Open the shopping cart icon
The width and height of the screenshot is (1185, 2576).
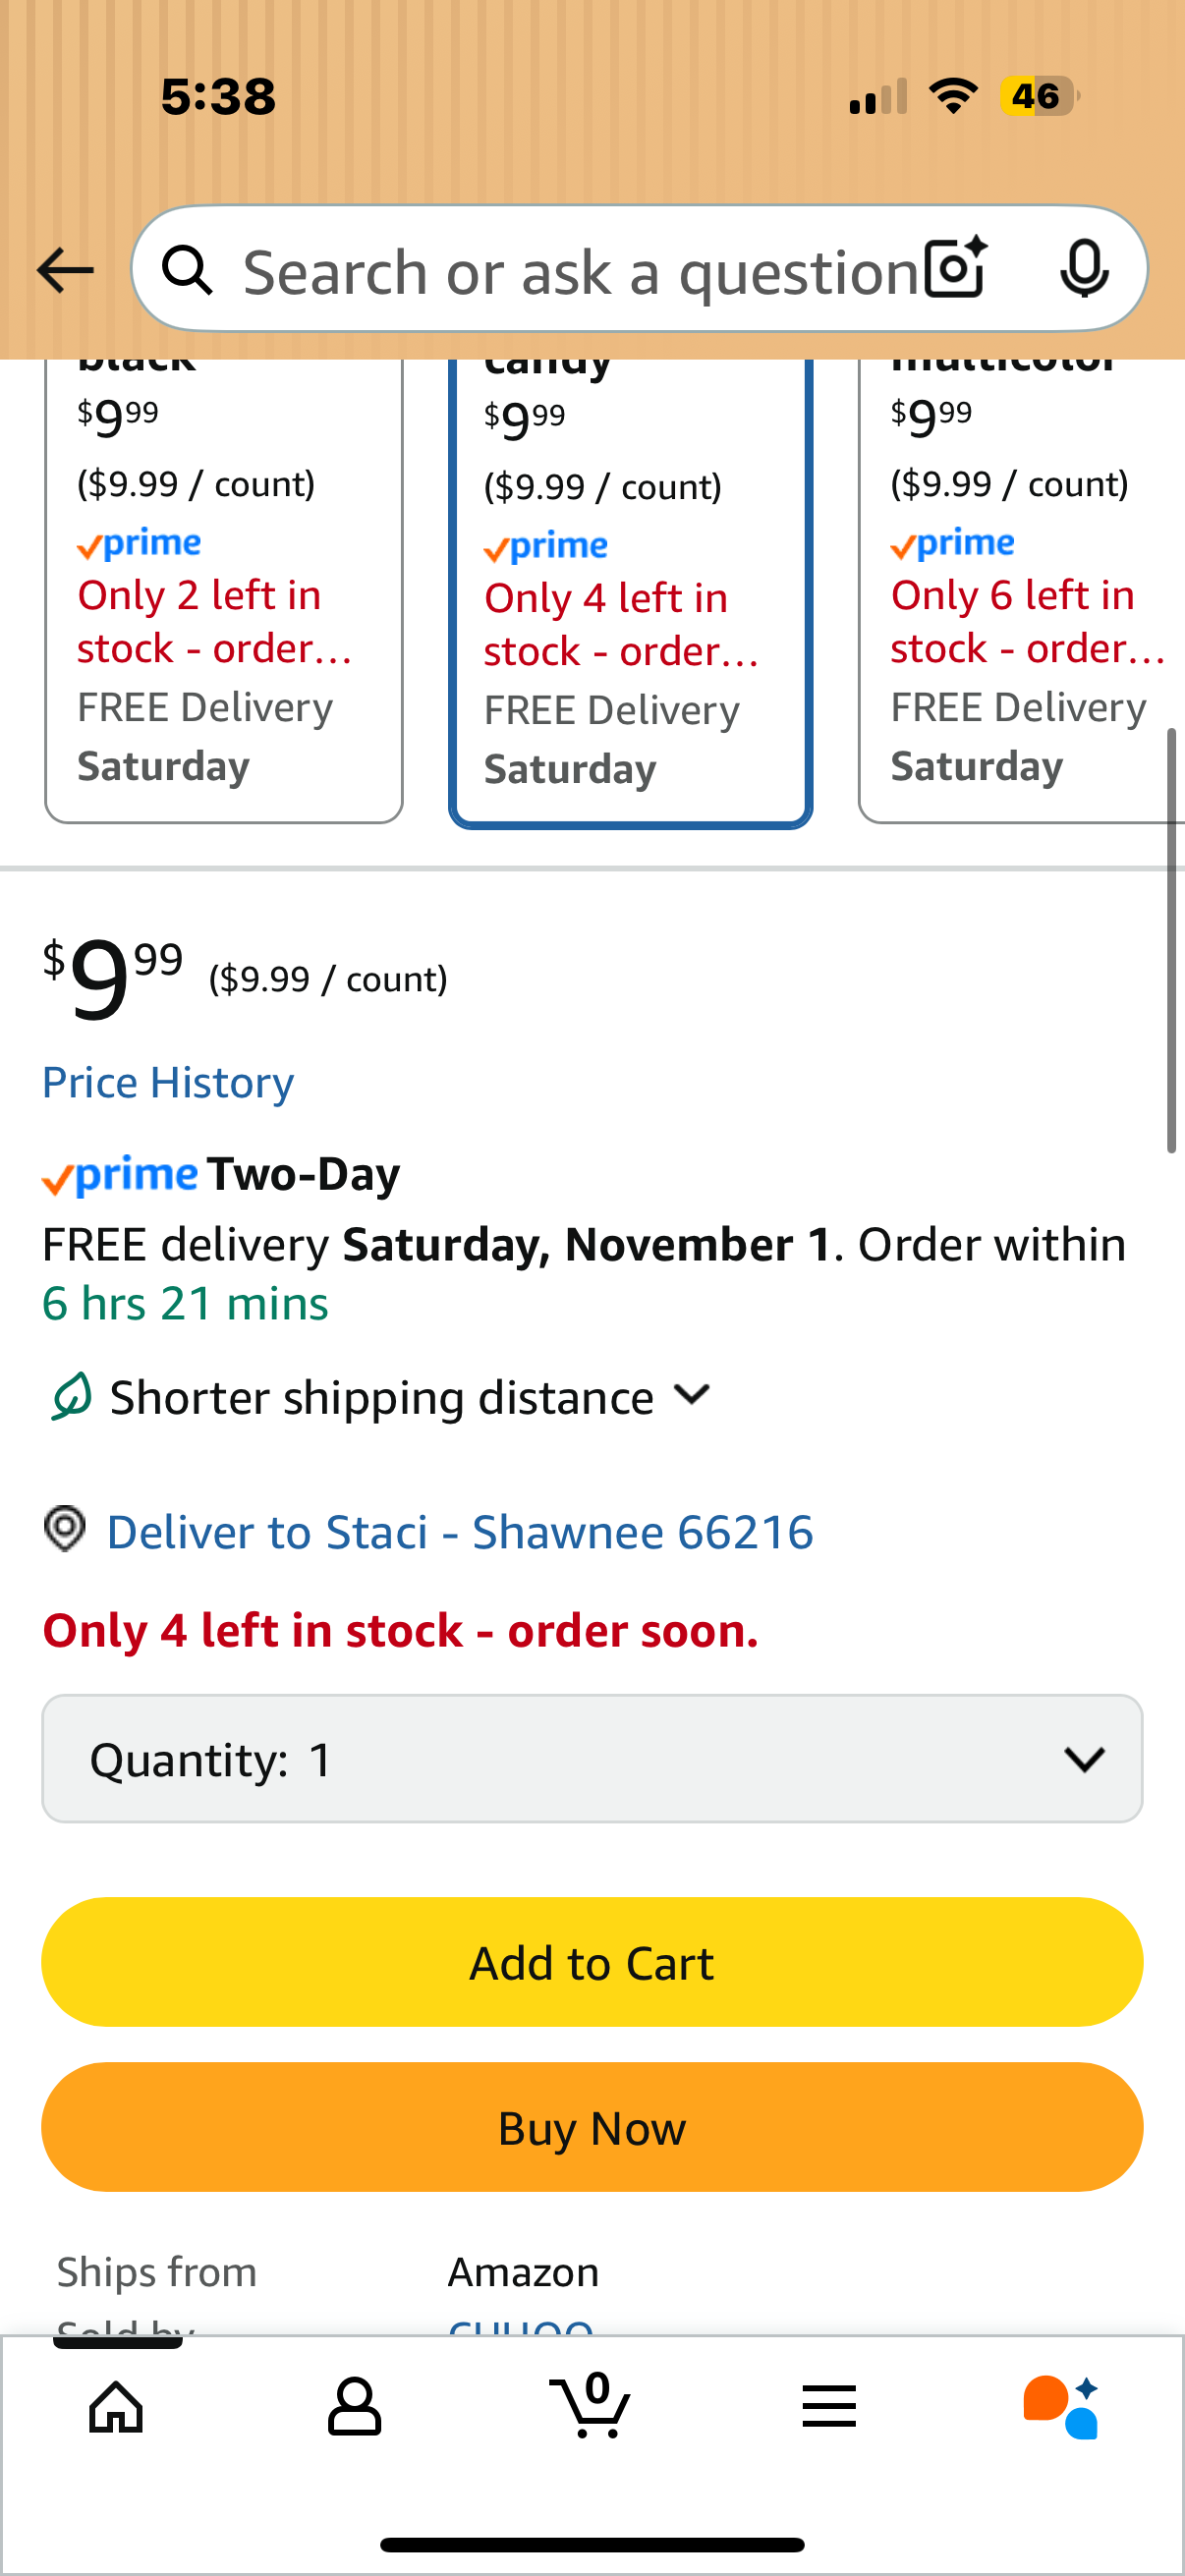point(591,2406)
